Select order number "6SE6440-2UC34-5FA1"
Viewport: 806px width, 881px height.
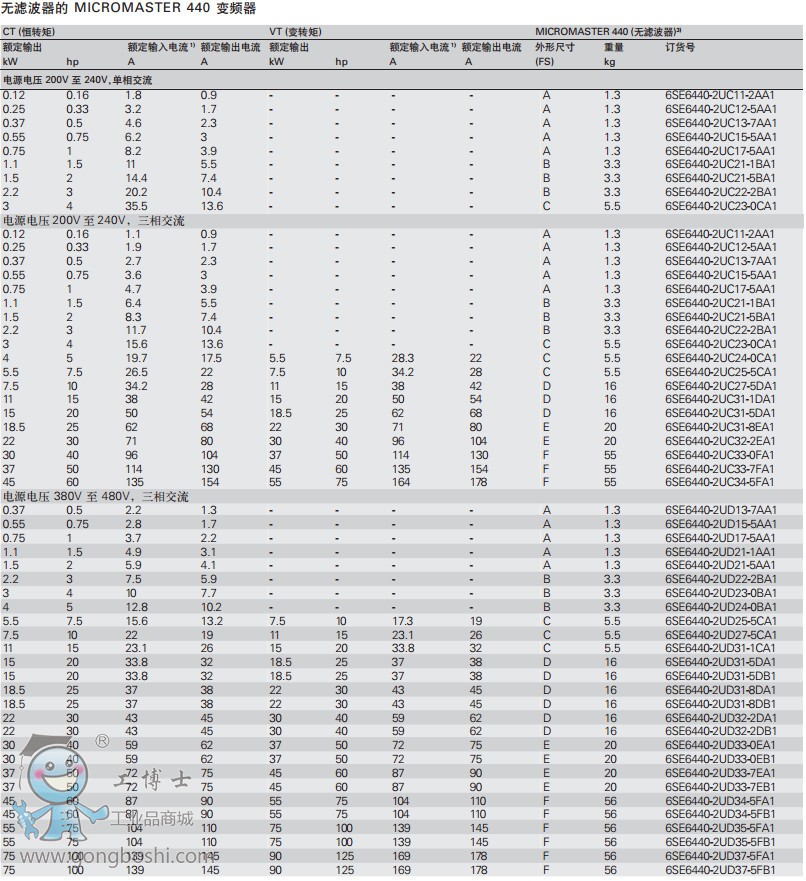[720, 482]
